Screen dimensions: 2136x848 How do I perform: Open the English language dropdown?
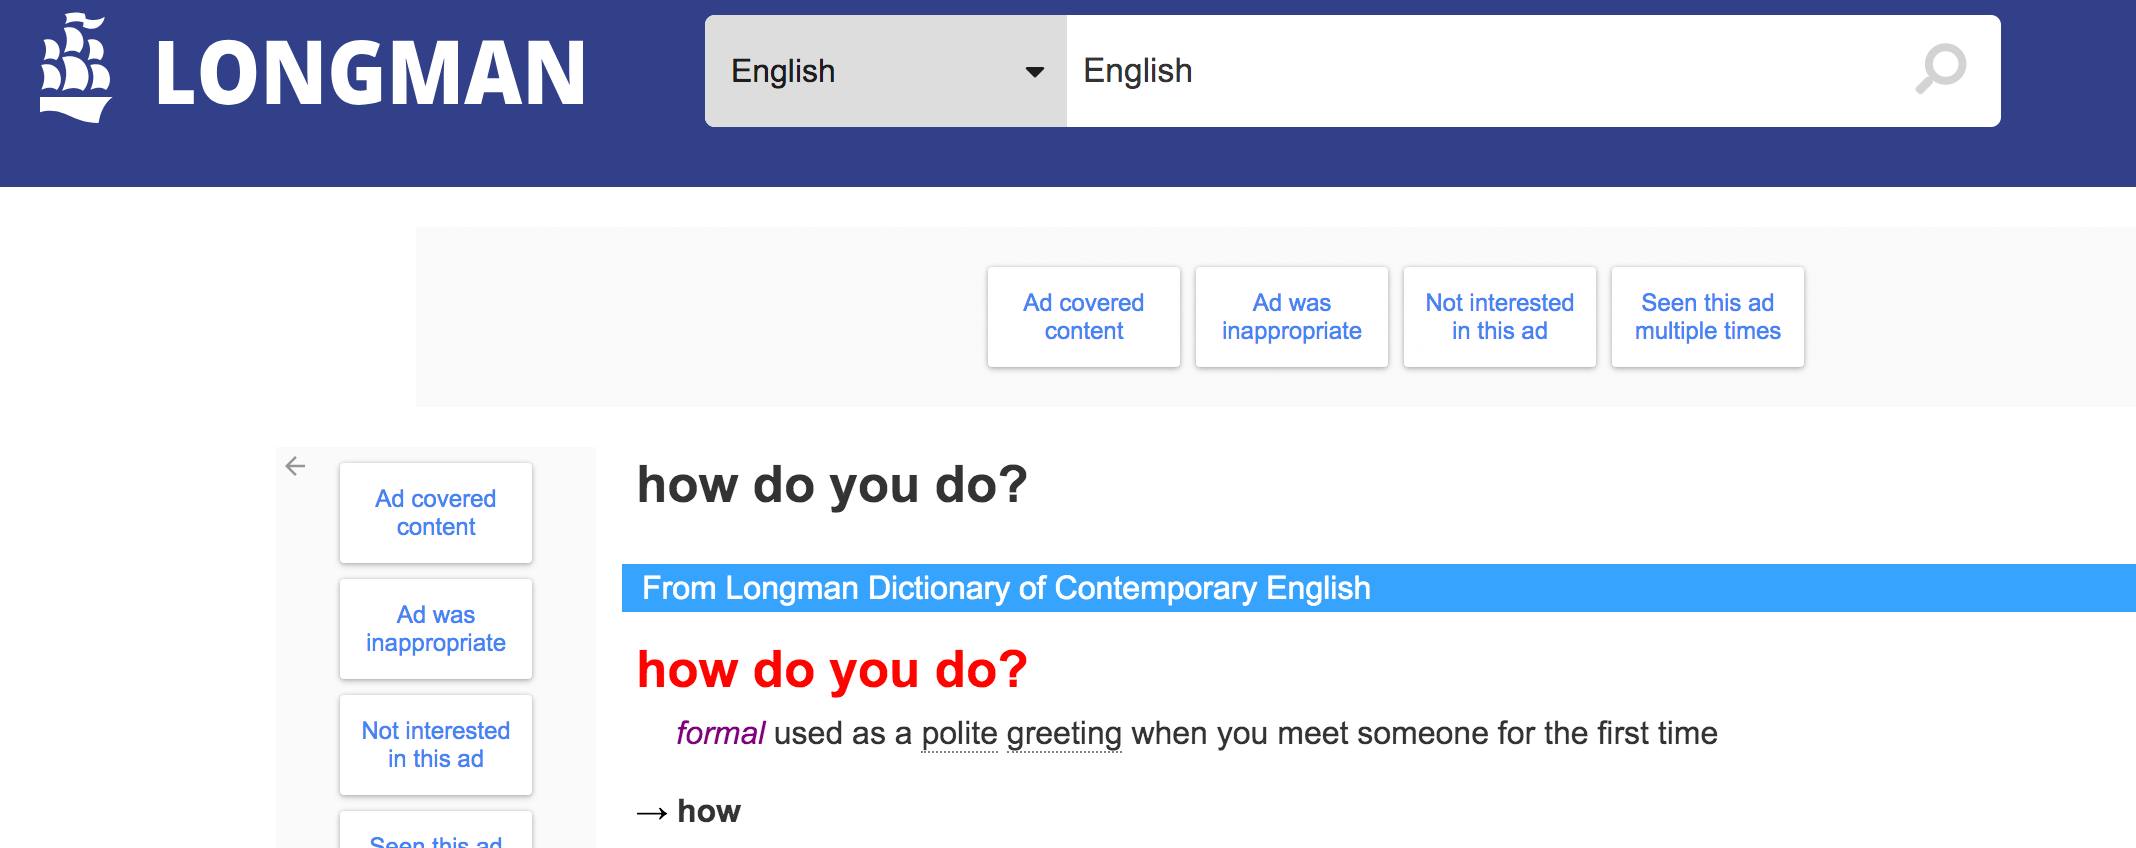884,71
